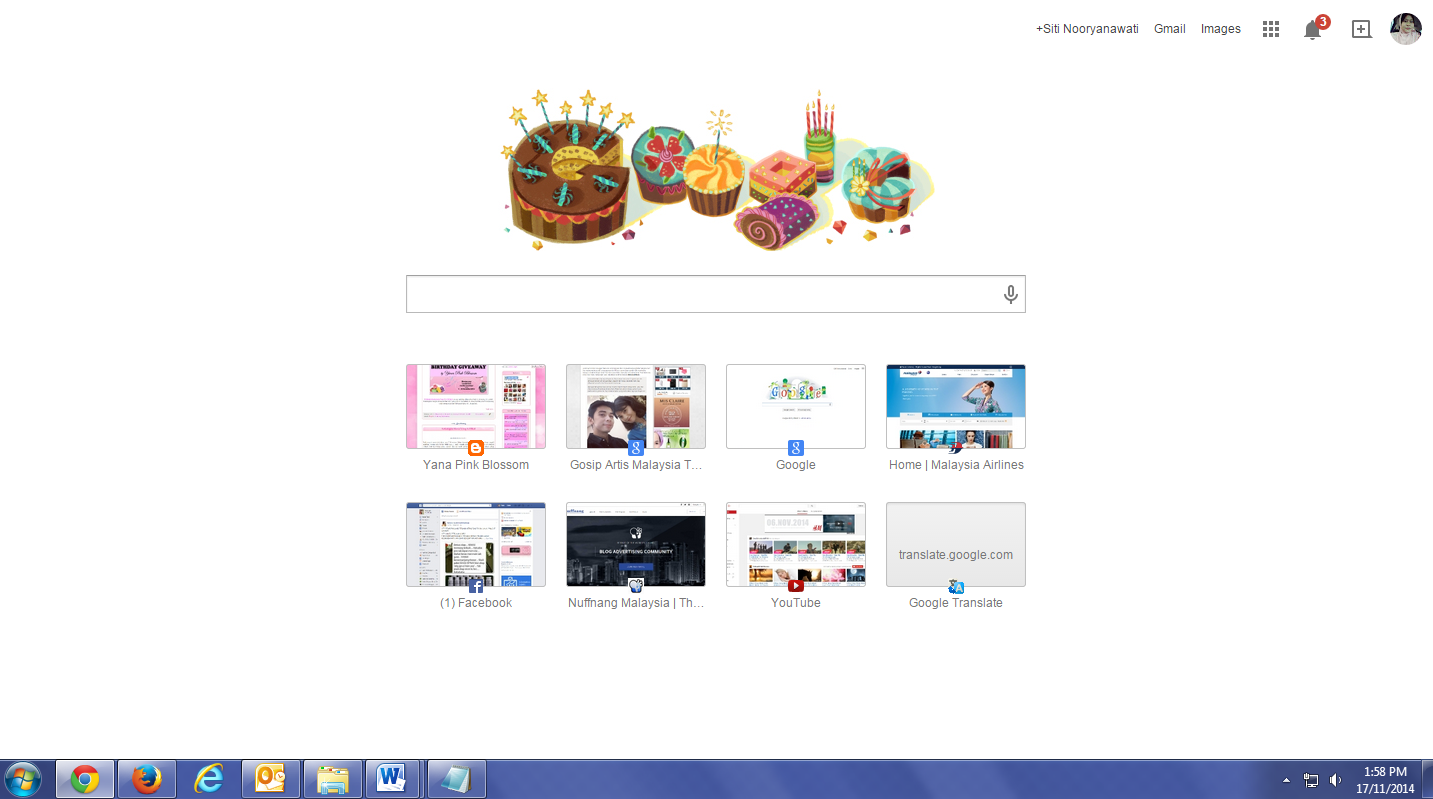The height and width of the screenshot is (799, 1433).
Task: Click Blogger favicon on Yana tile
Action: (x=476, y=448)
